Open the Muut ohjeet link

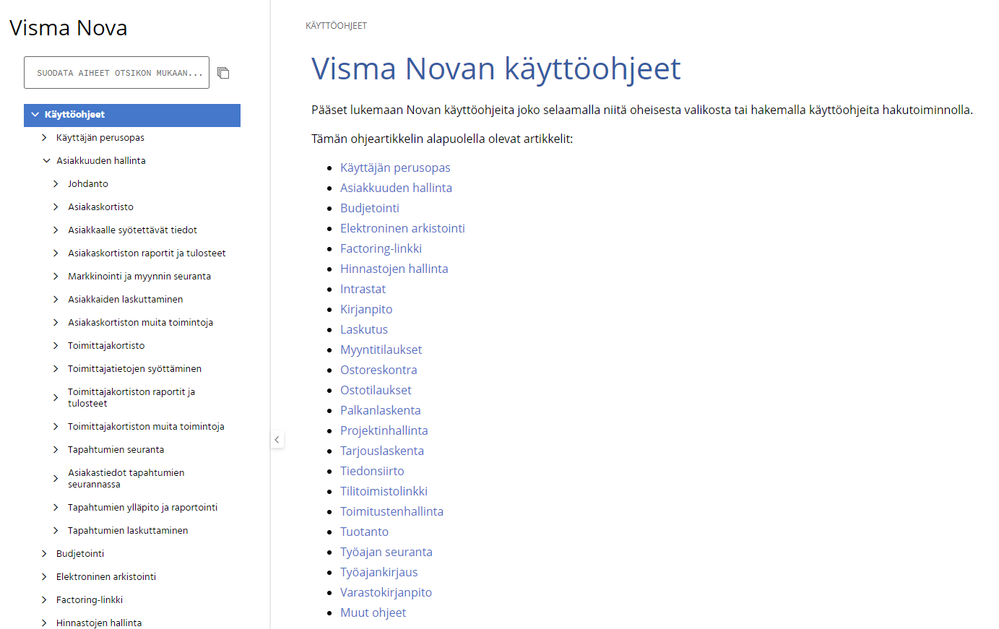point(373,613)
